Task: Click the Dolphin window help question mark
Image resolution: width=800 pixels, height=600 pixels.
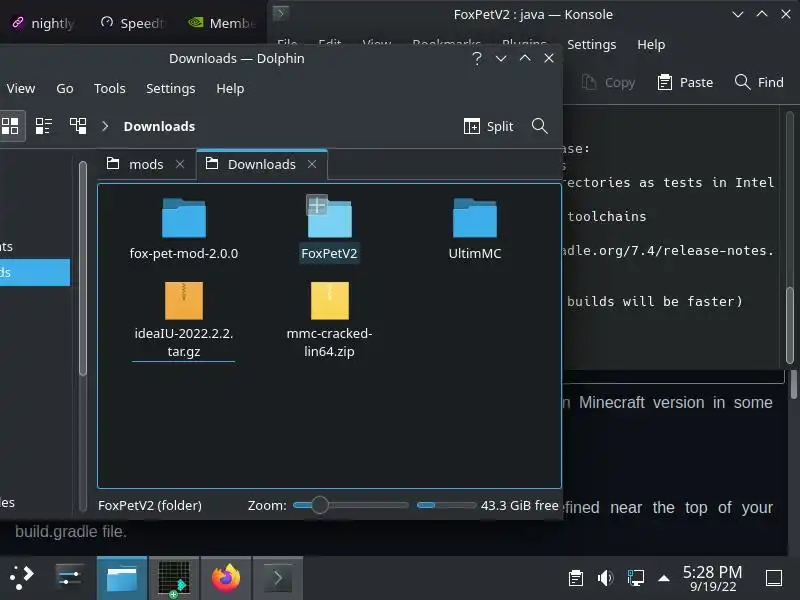Action: (477, 58)
